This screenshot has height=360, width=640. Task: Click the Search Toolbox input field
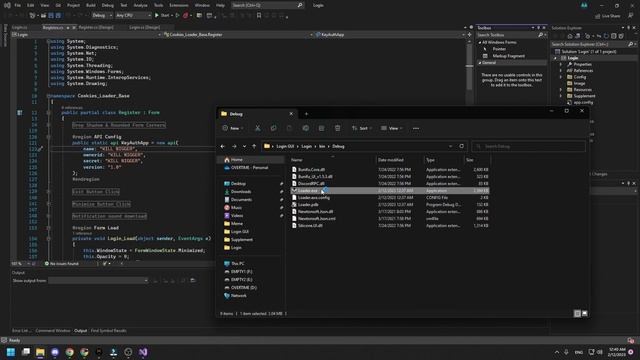coord(507,35)
